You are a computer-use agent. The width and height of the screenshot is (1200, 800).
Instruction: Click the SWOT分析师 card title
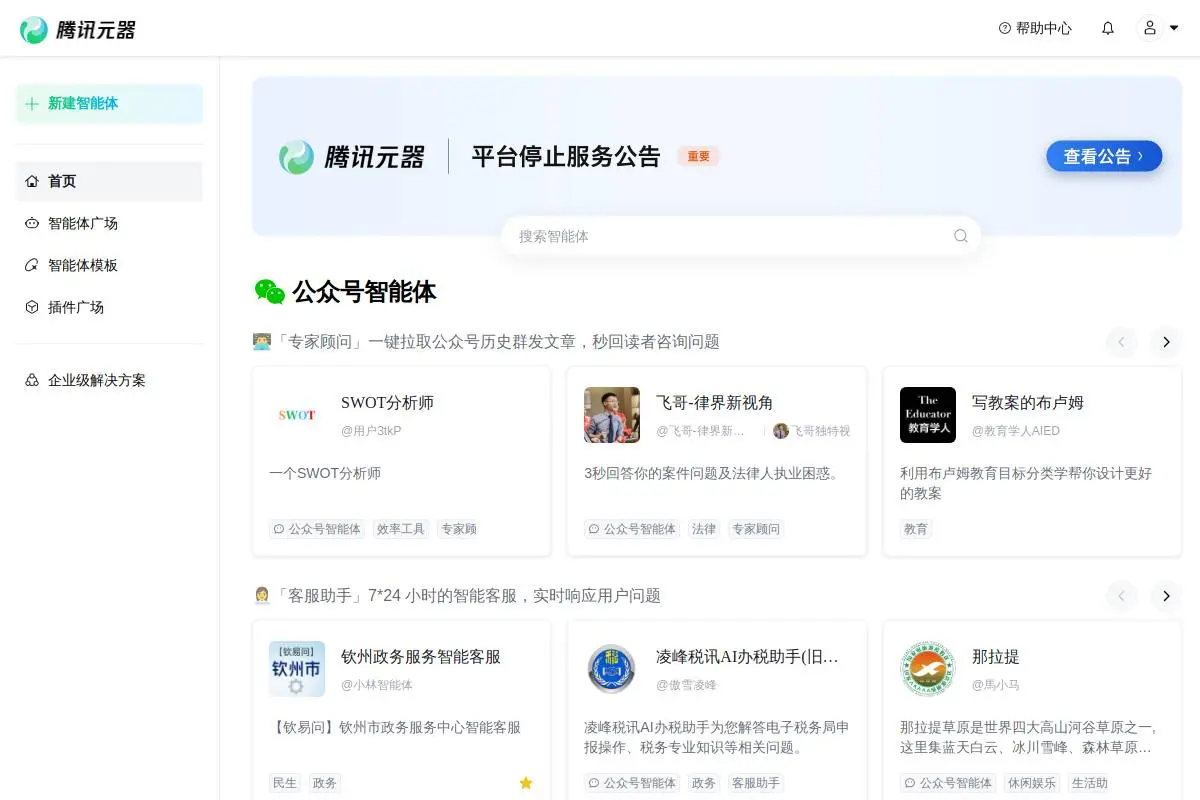(x=388, y=403)
